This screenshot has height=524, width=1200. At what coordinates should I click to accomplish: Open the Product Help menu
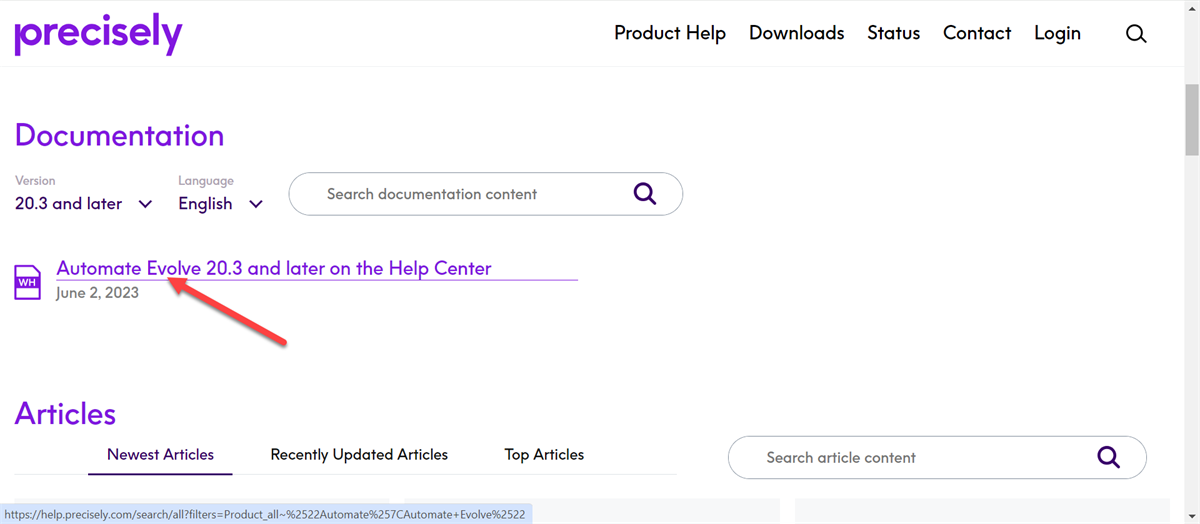tap(670, 33)
